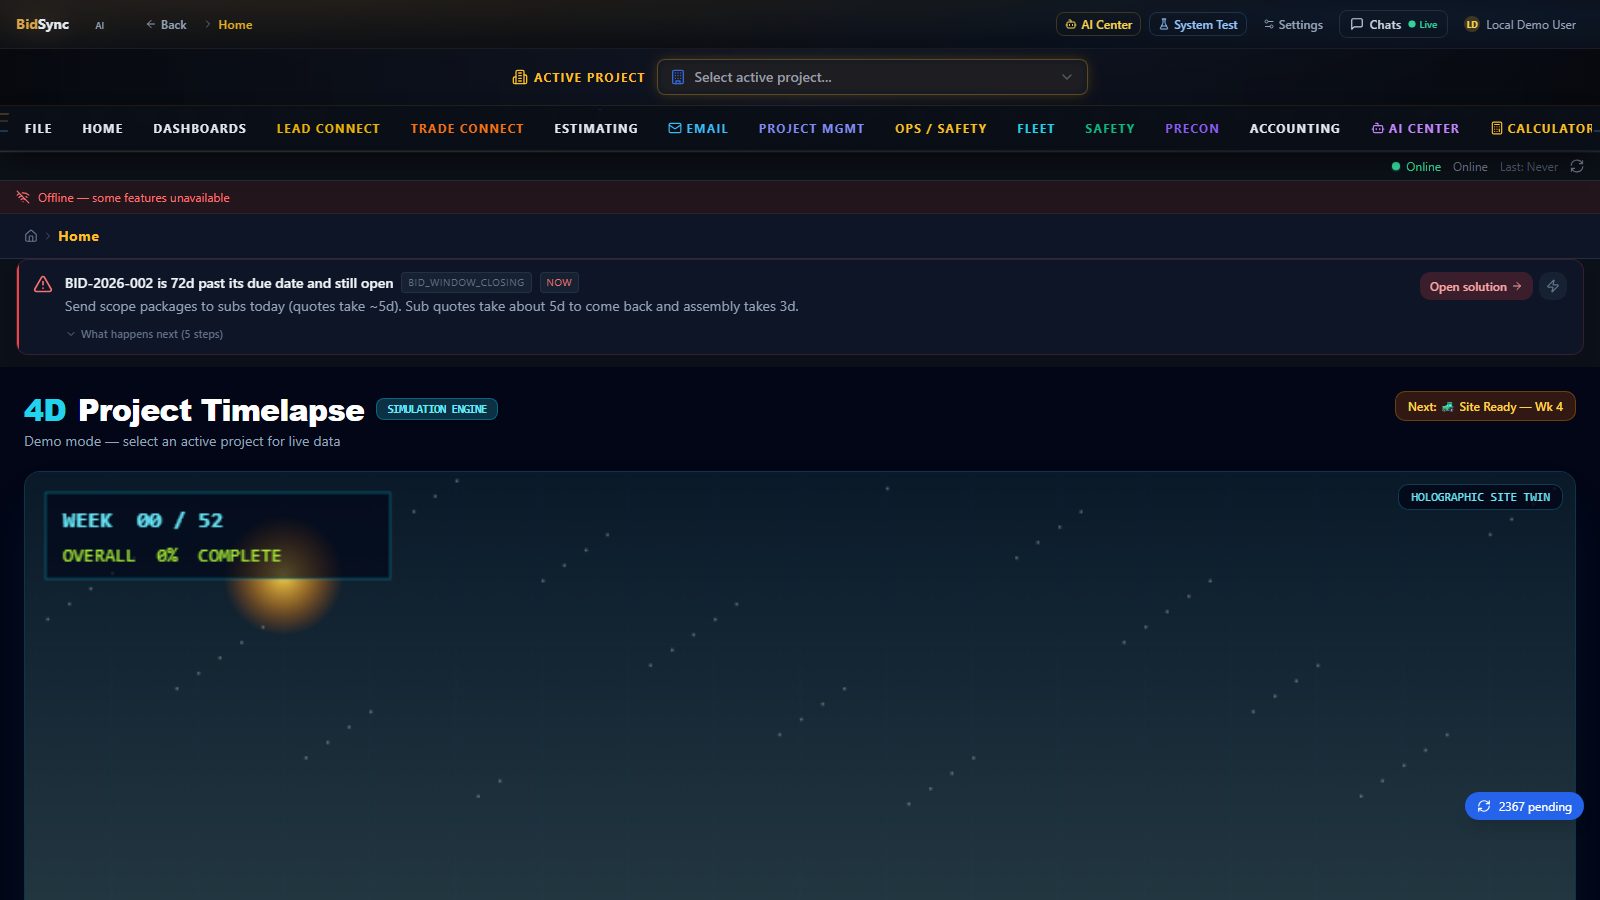Image resolution: width=1600 pixels, height=900 pixels.
Task: Launch System Test from the top bar
Action: pyautogui.click(x=1198, y=24)
